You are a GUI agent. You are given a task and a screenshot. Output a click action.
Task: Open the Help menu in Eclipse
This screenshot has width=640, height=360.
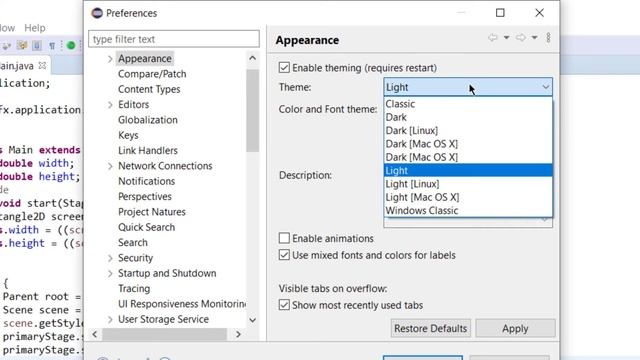pyautogui.click(x=35, y=28)
